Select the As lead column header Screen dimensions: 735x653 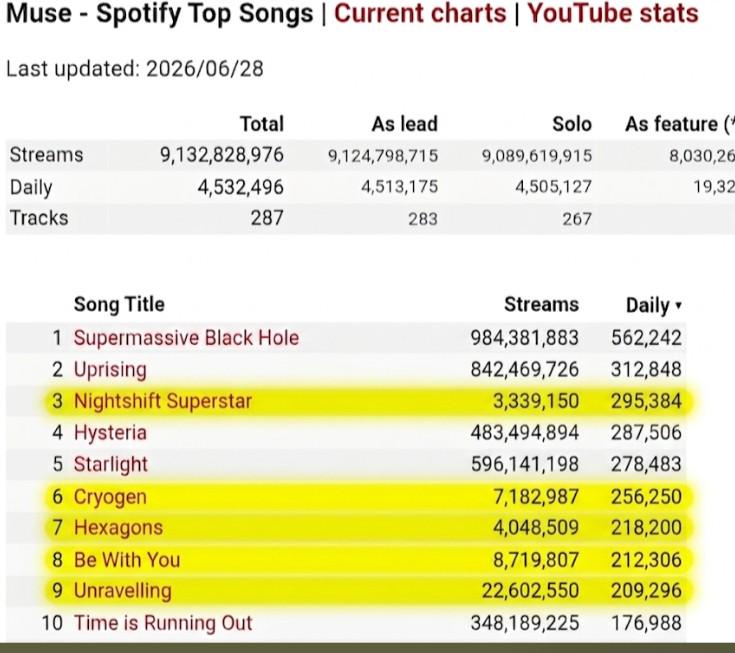[405, 124]
